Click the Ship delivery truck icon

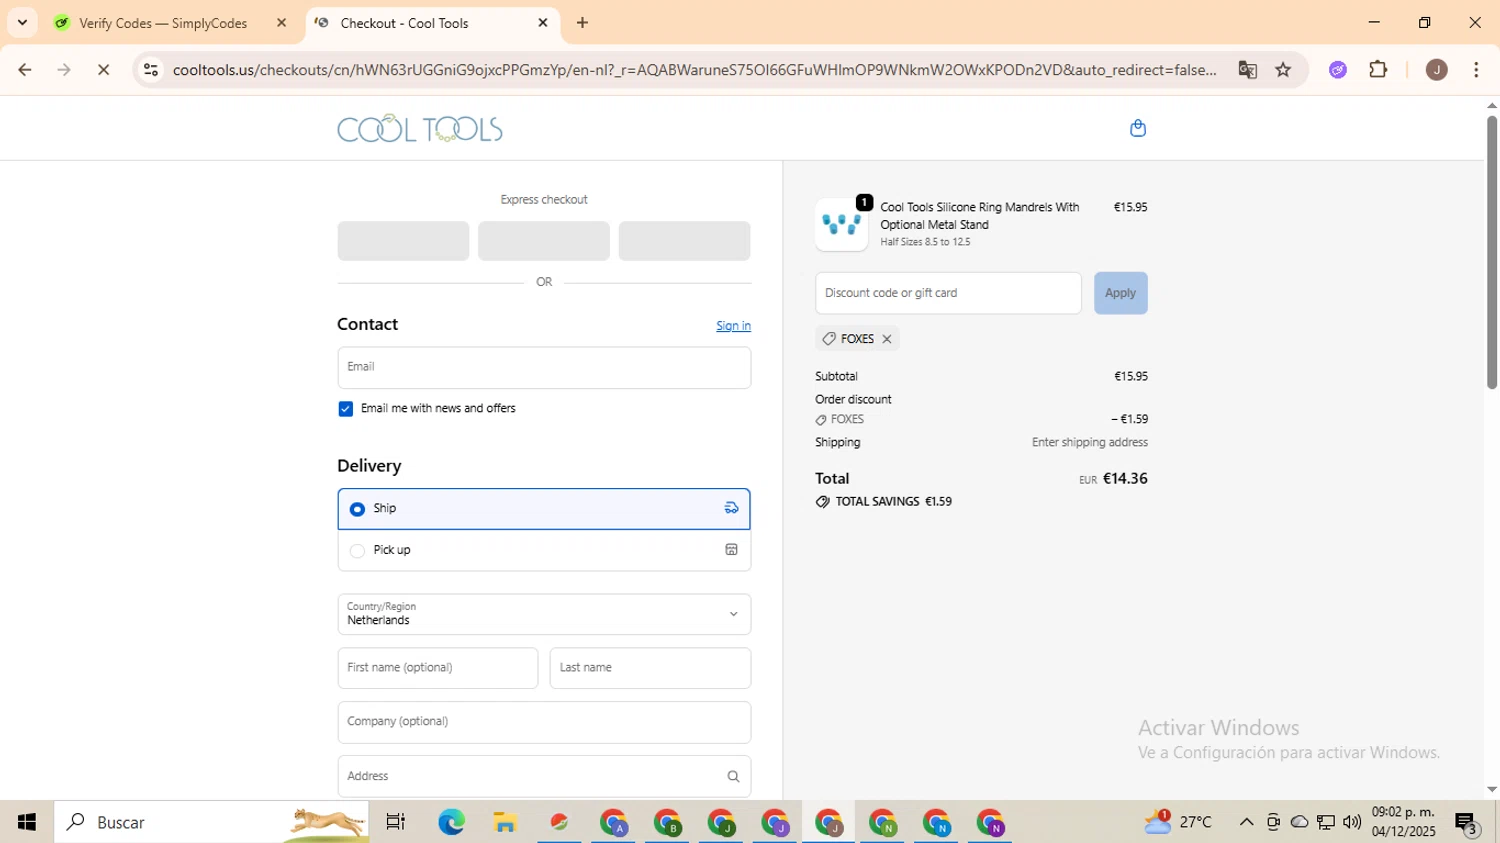pyautogui.click(x=731, y=508)
